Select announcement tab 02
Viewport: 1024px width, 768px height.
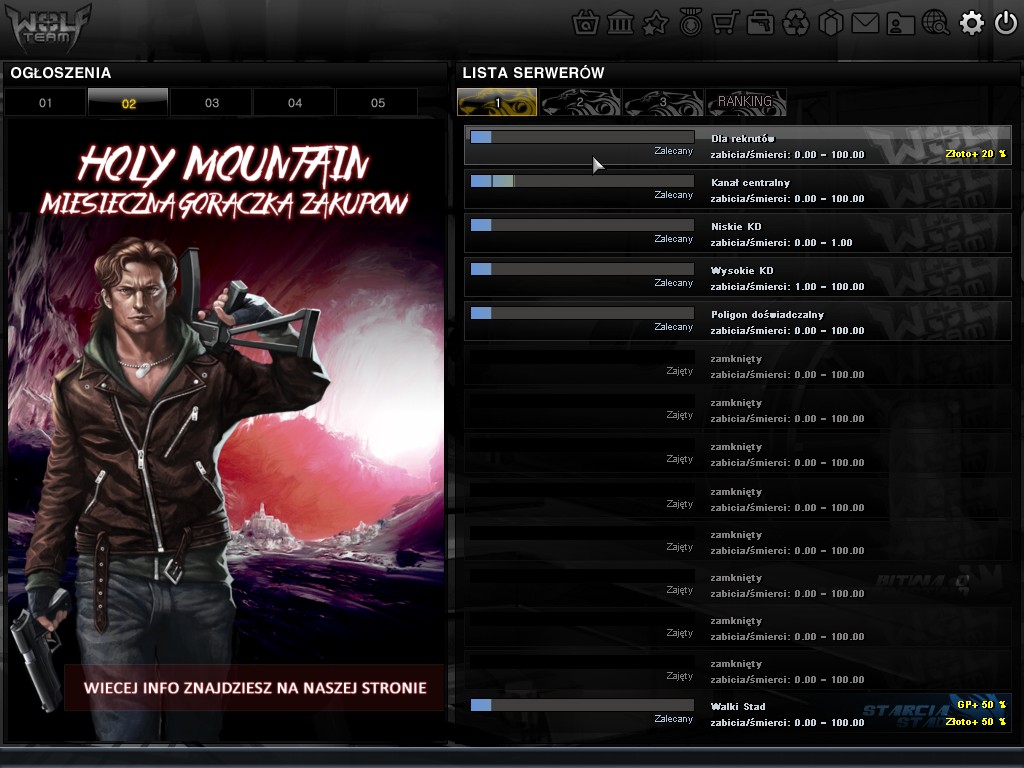(128, 103)
